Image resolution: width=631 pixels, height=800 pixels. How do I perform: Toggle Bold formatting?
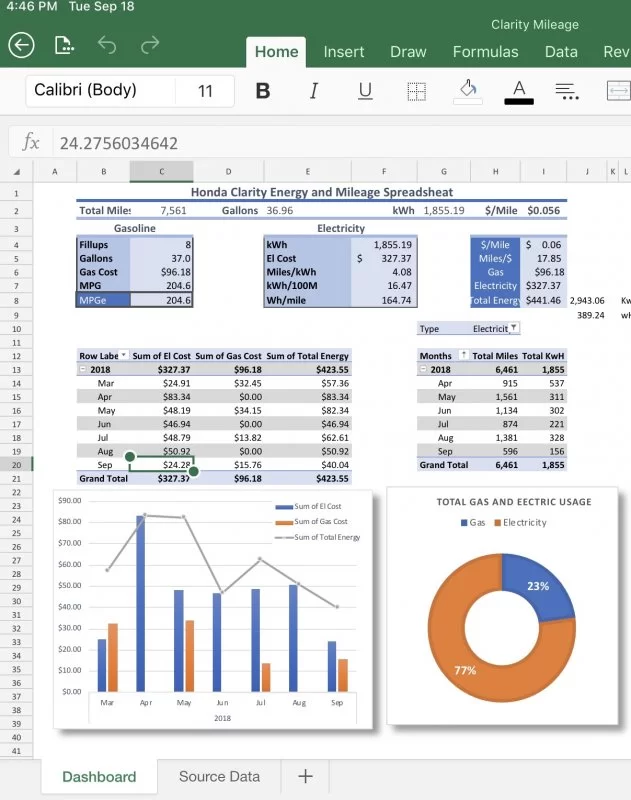[263, 91]
